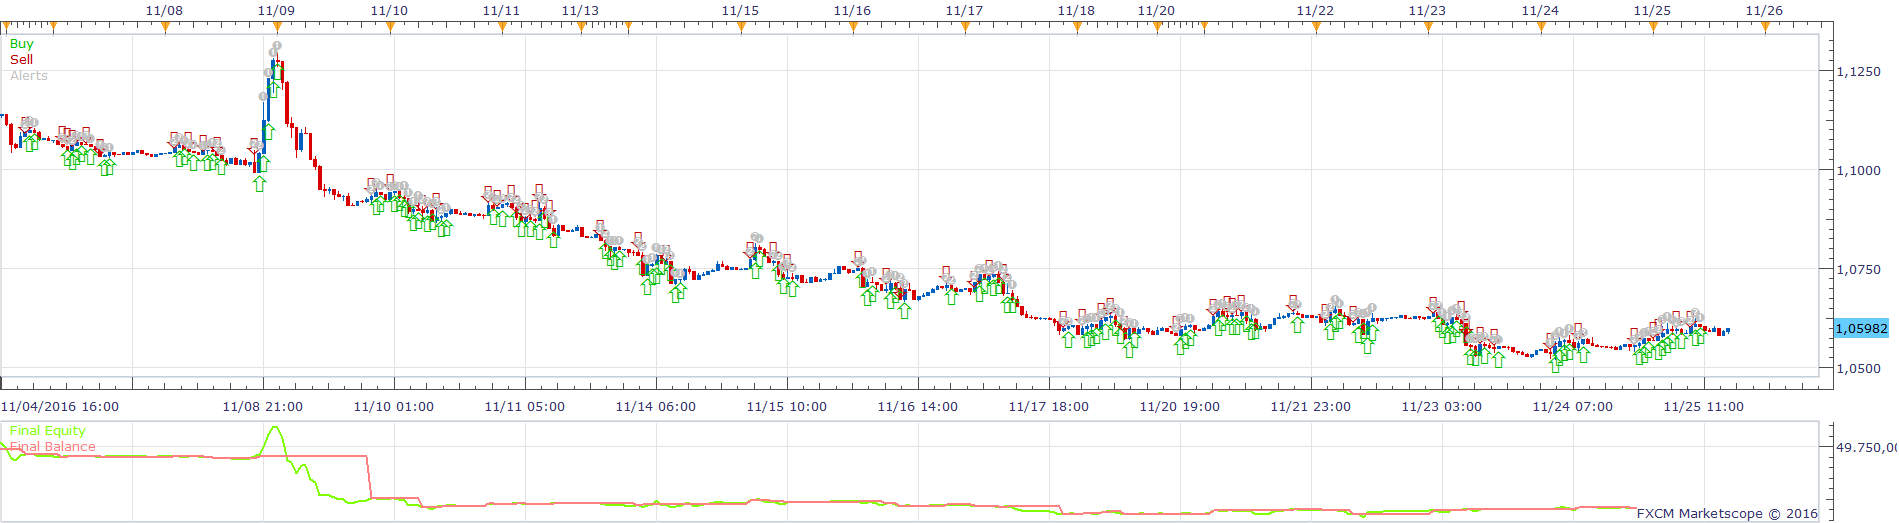Click the 1,0500 price axis label
The height and width of the screenshot is (523, 1899).
1859,369
